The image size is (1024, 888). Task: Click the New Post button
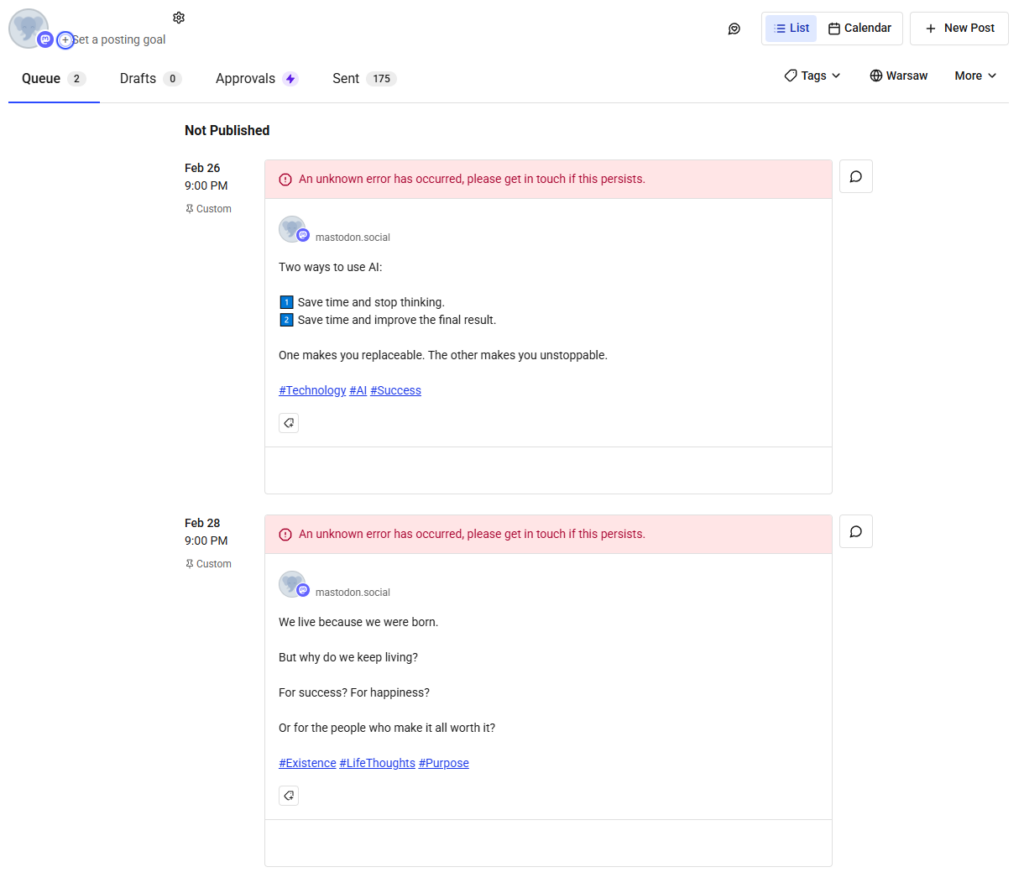click(x=959, y=28)
